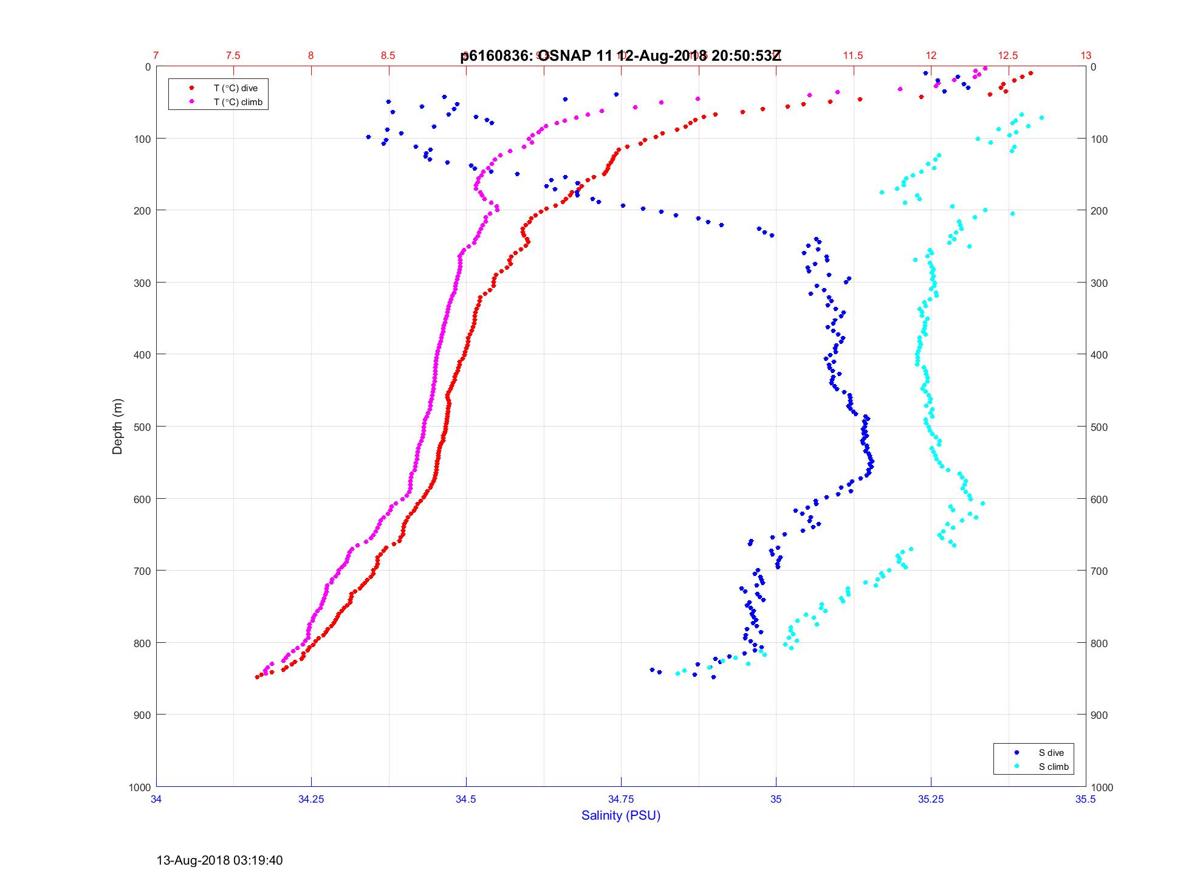Click the magenta marker of T climb legend

(191, 102)
